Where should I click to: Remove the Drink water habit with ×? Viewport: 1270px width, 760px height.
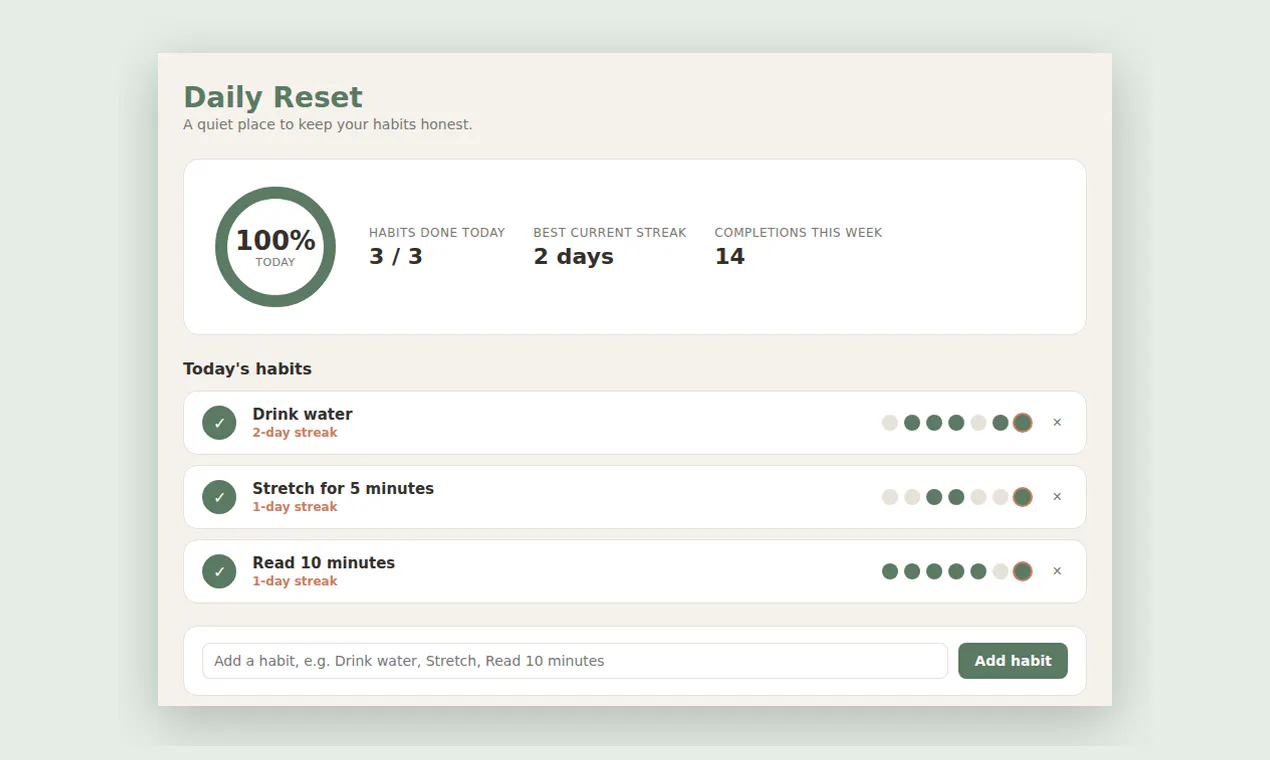pos(1057,423)
